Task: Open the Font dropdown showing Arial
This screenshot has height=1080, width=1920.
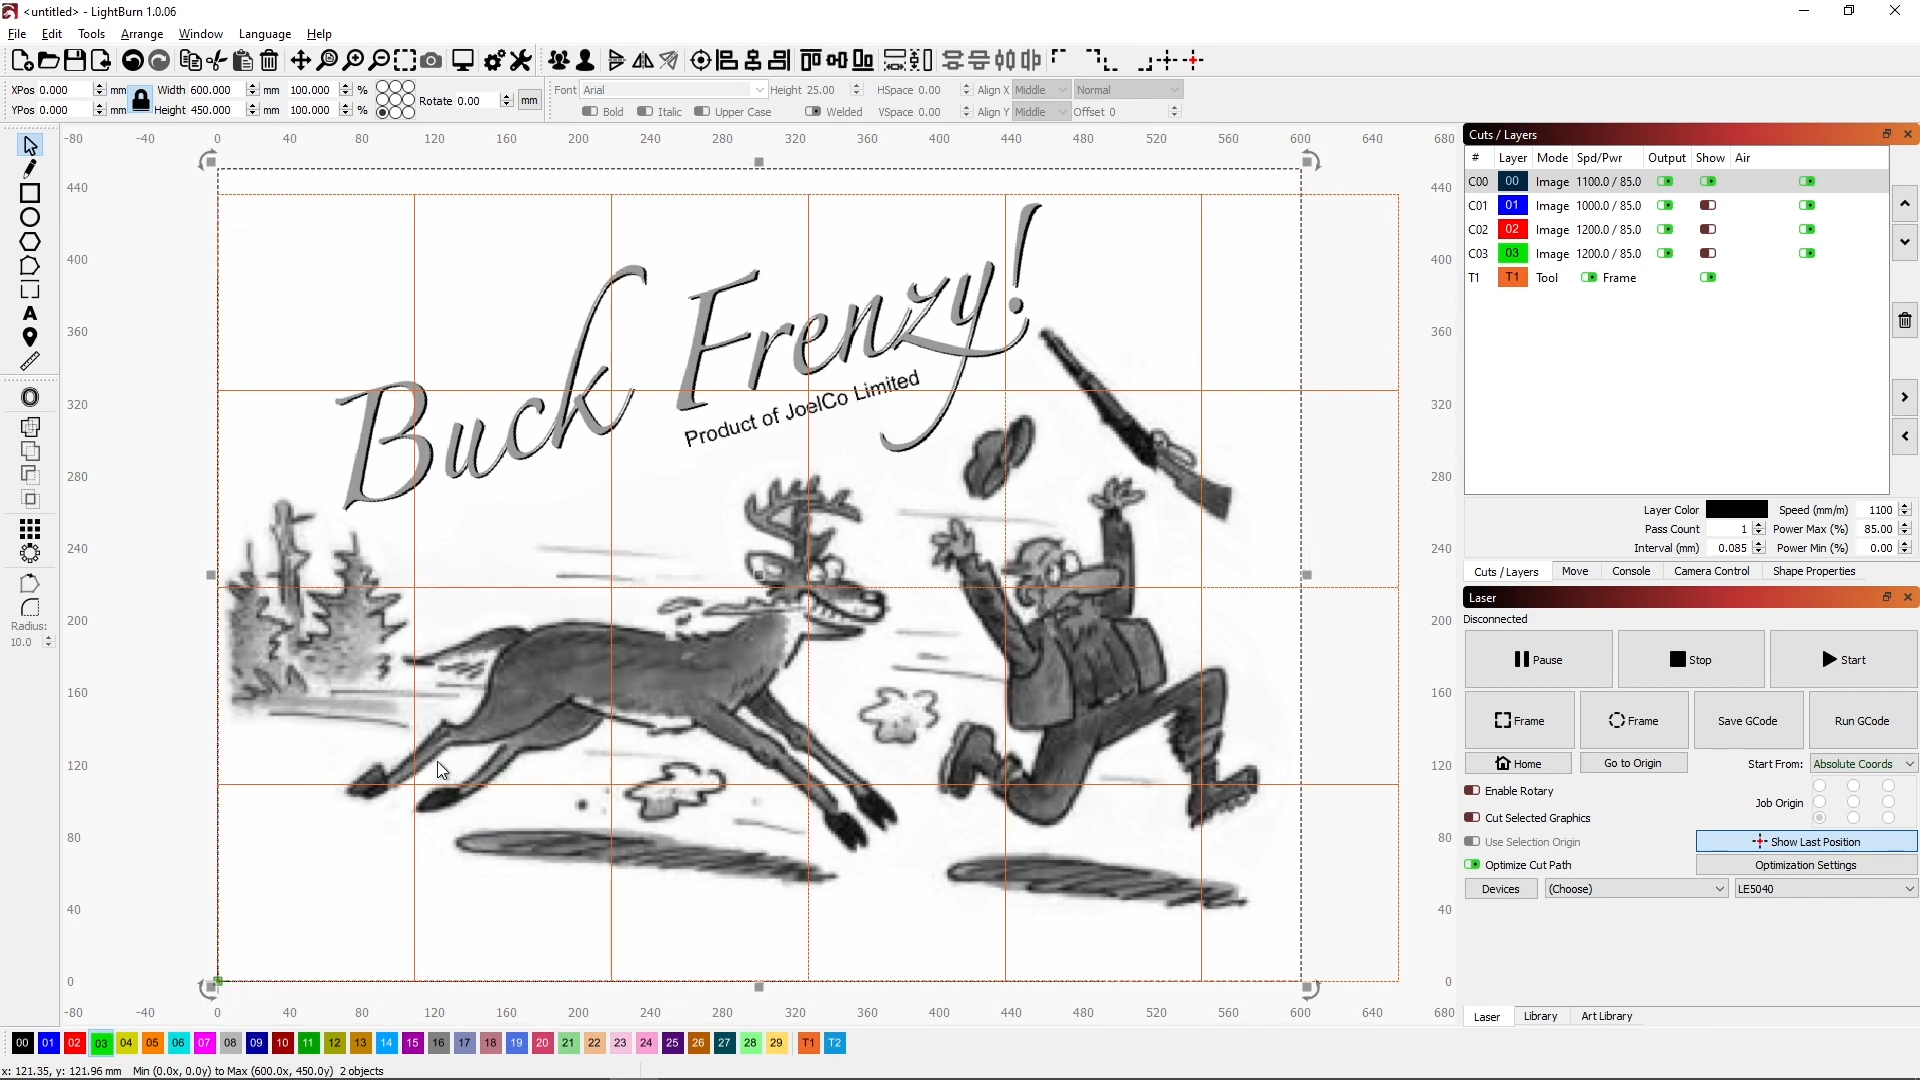Action: pyautogui.click(x=674, y=90)
